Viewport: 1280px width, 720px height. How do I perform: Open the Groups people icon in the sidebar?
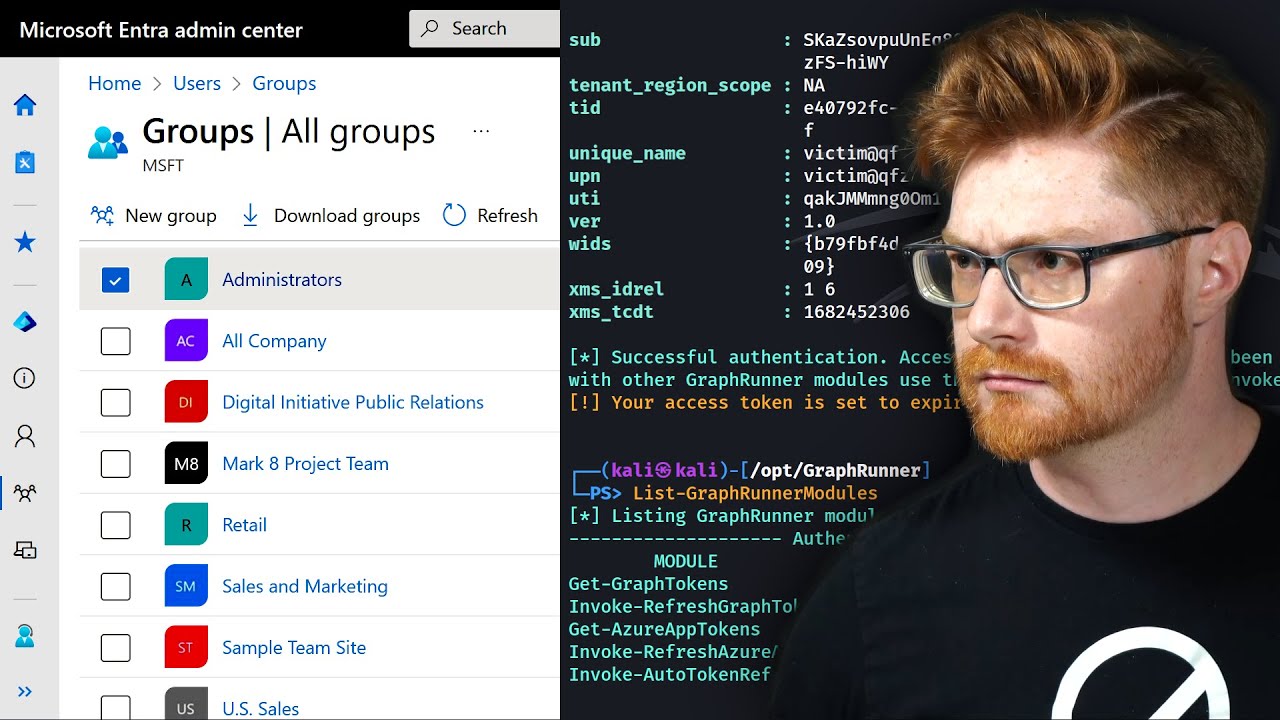(25, 492)
